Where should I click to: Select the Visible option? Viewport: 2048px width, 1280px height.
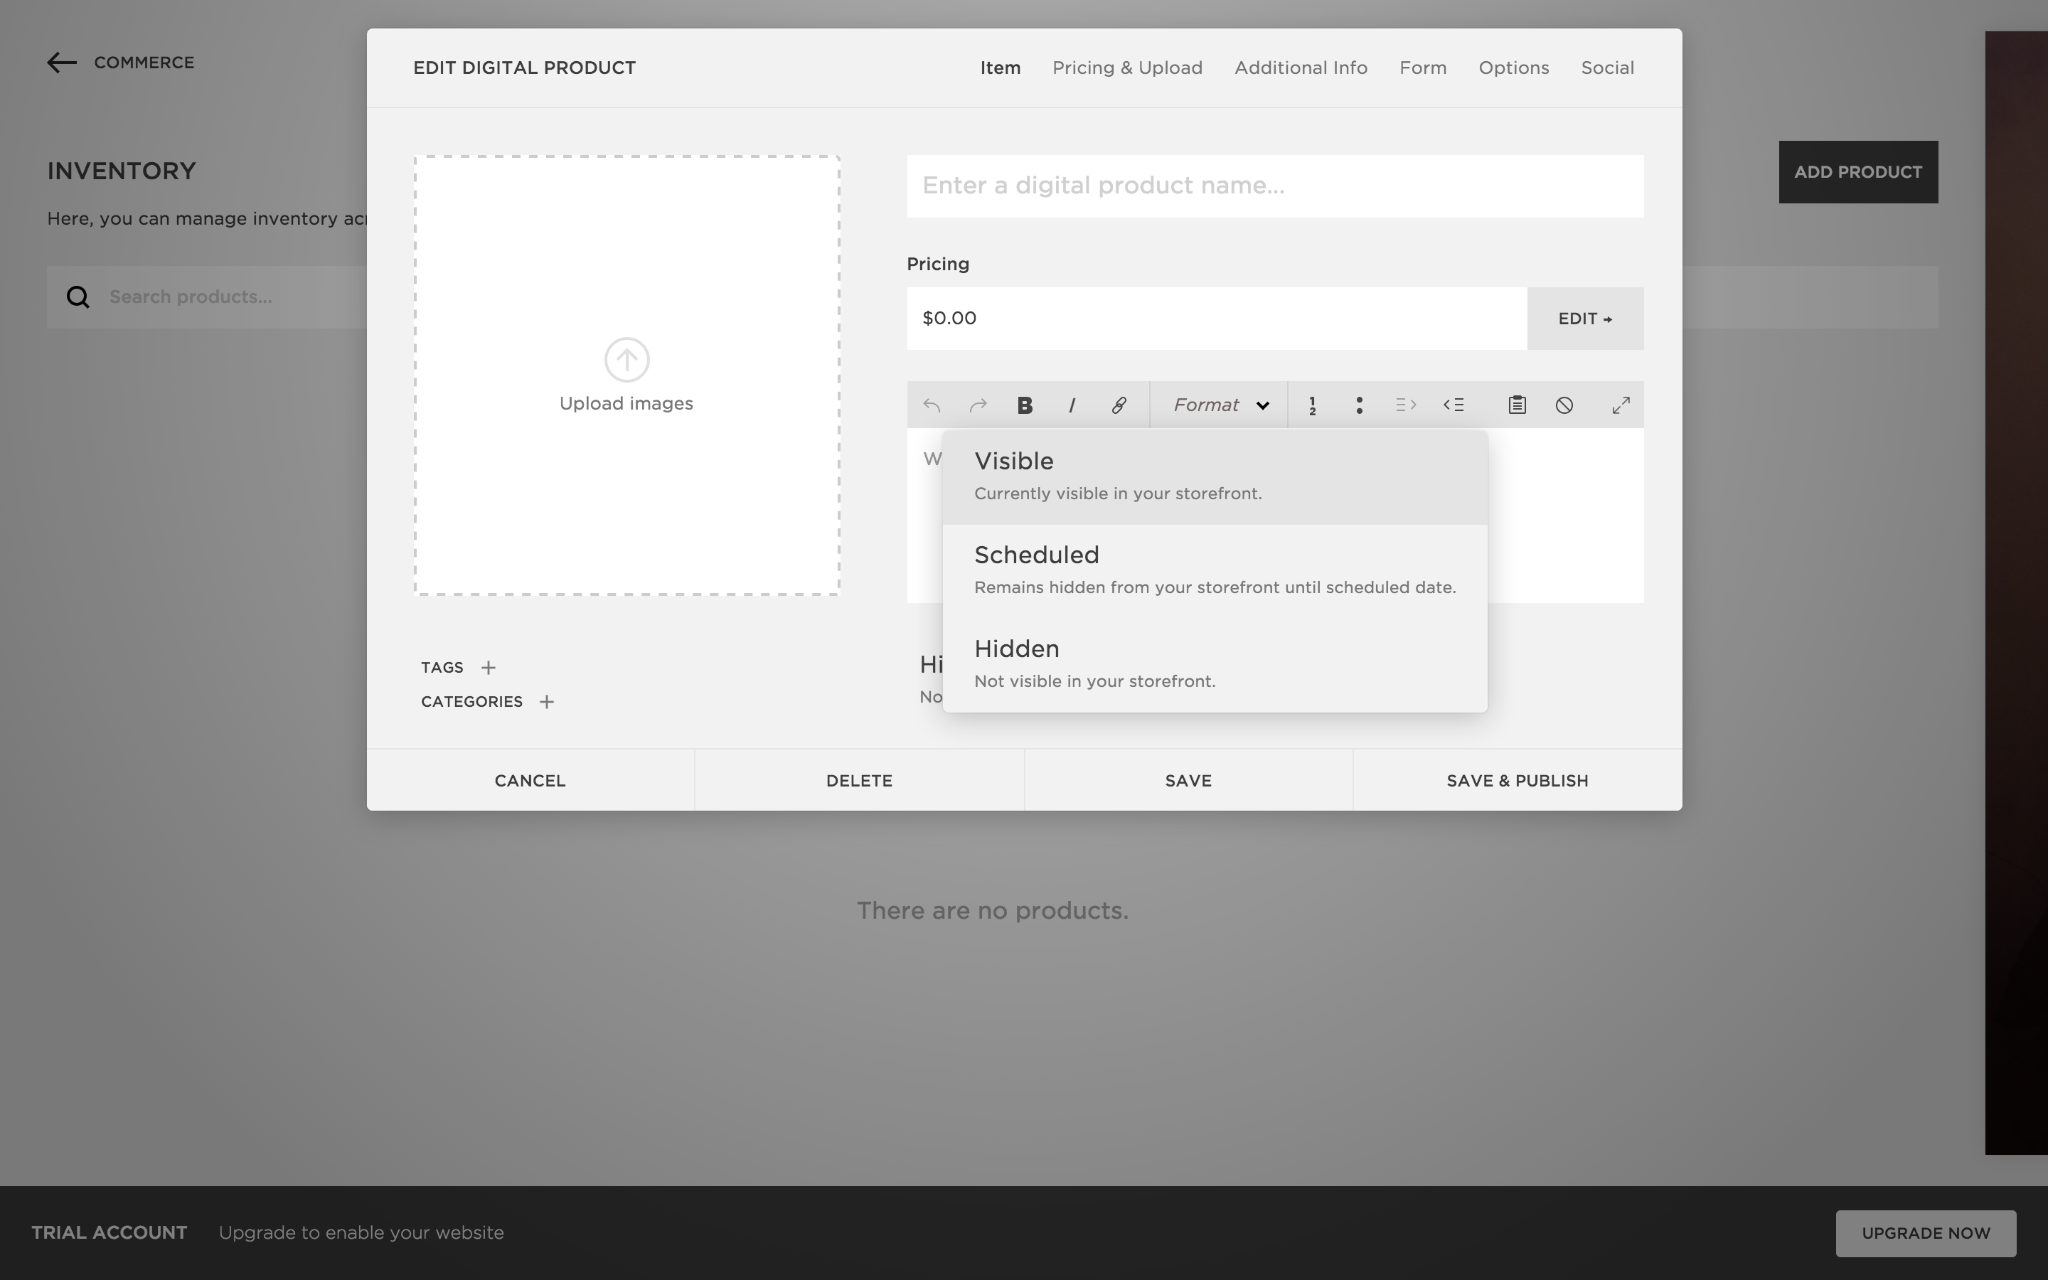click(1215, 477)
